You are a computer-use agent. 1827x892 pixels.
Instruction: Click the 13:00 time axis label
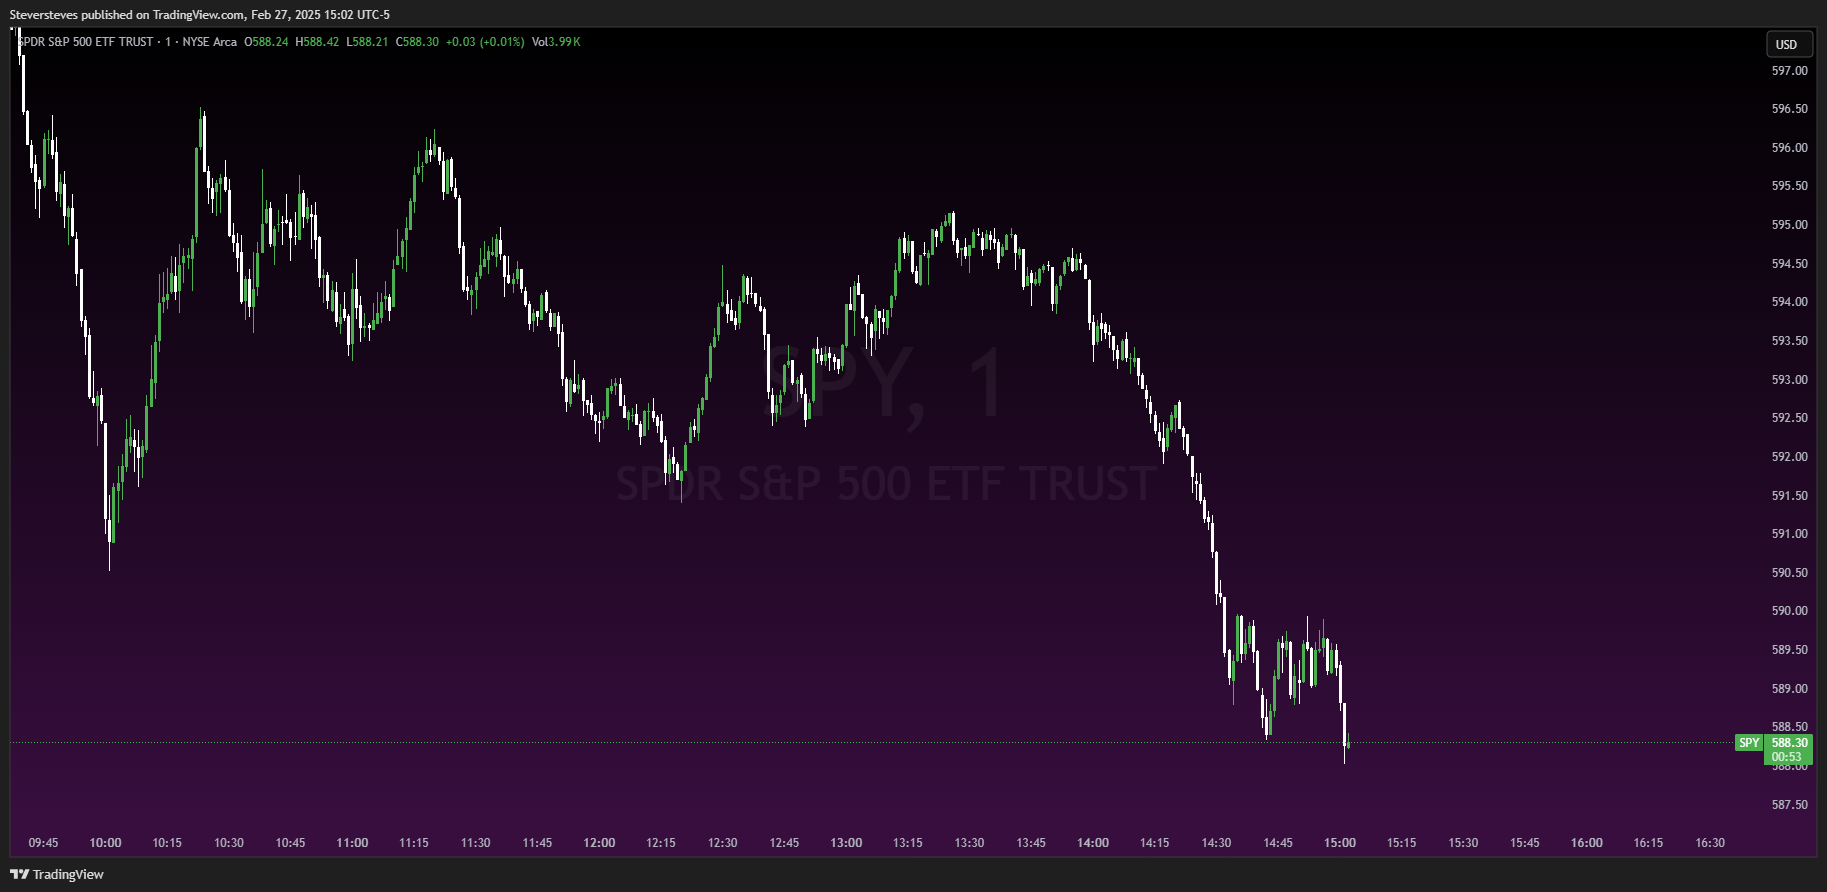846,843
